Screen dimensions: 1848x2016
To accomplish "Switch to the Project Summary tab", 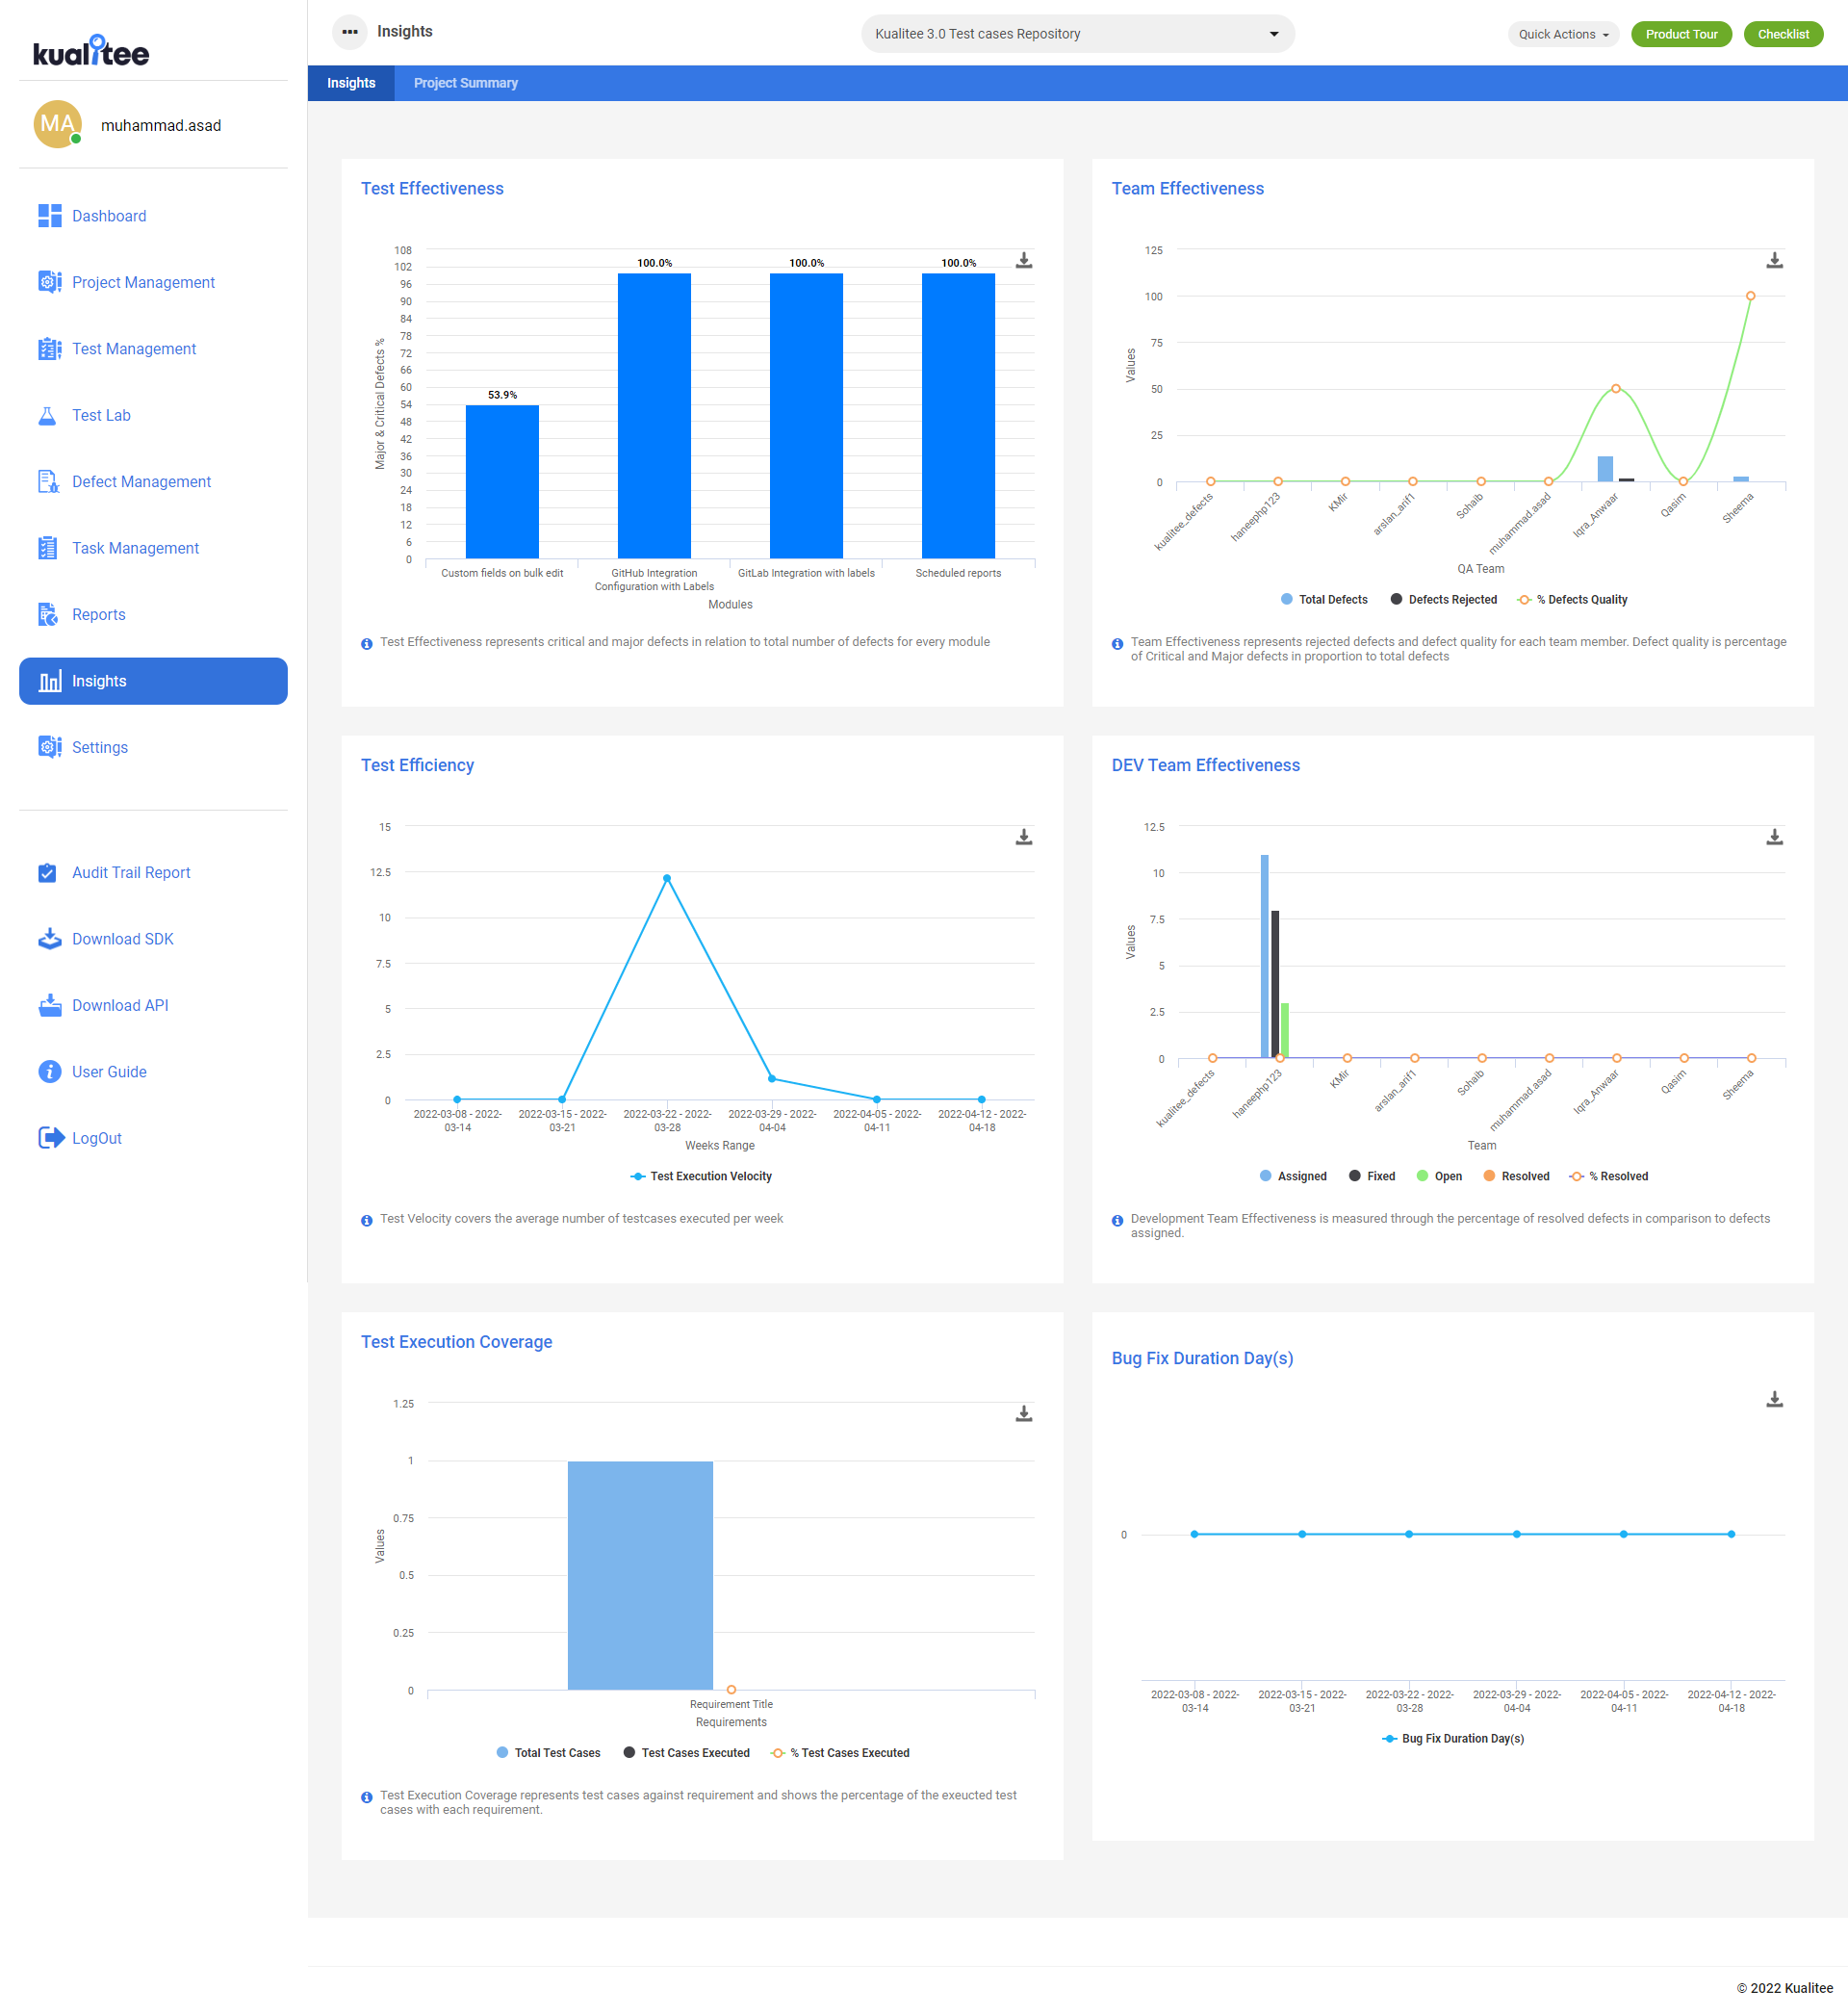I will (465, 83).
